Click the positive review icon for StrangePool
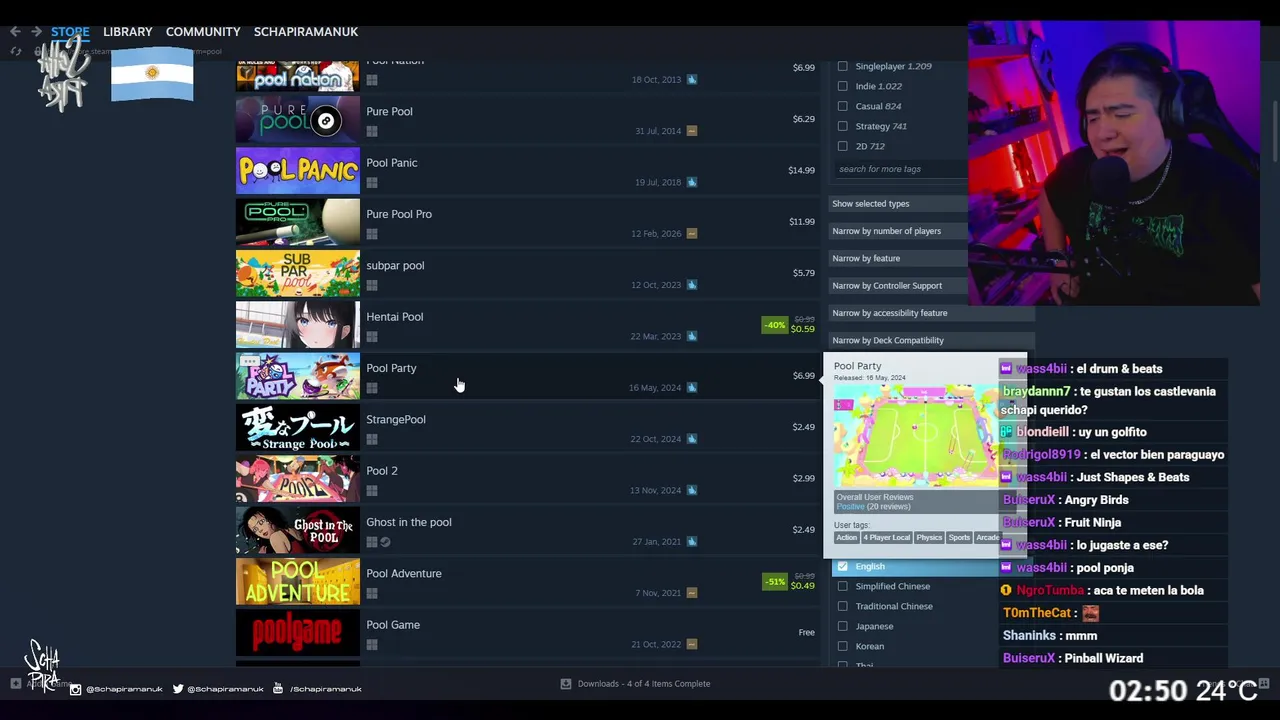The height and width of the screenshot is (720, 1280). (691, 439)
